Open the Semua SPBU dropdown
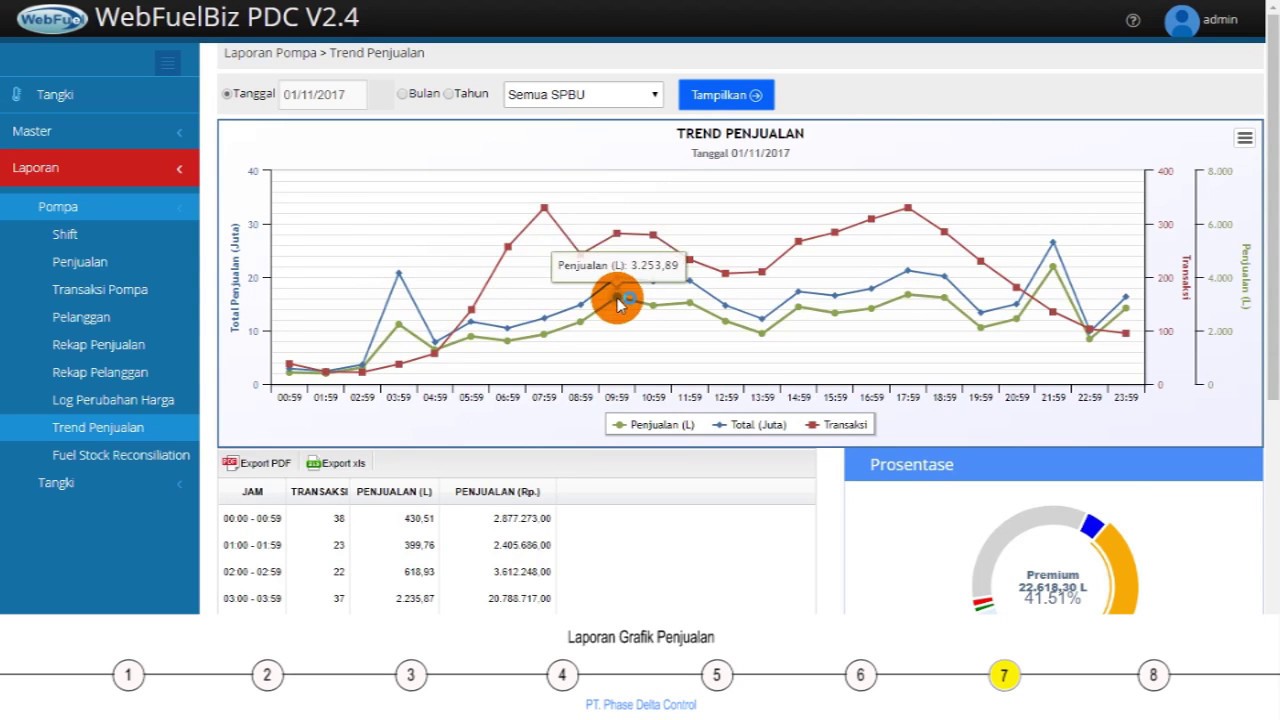The image size is (1280, 720). point(583,95)
